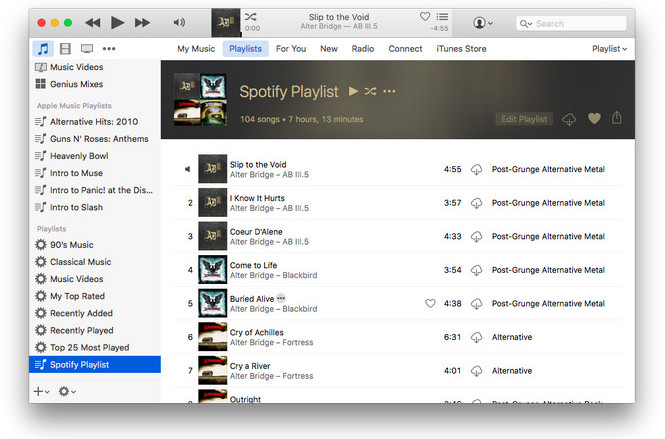Download Cry a River from iCloud
The width and height of the screenshot is (665, 439).
476,371
